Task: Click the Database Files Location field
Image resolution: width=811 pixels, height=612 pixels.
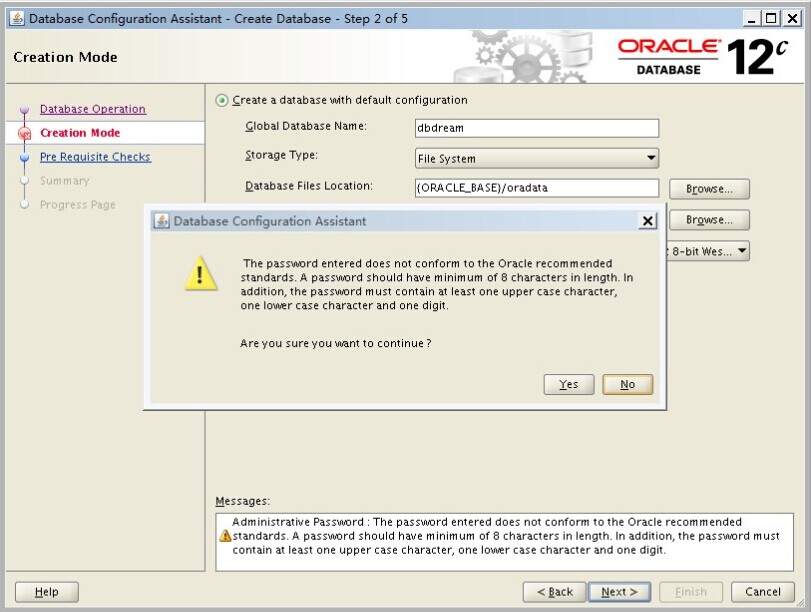Action: [536, 188]
